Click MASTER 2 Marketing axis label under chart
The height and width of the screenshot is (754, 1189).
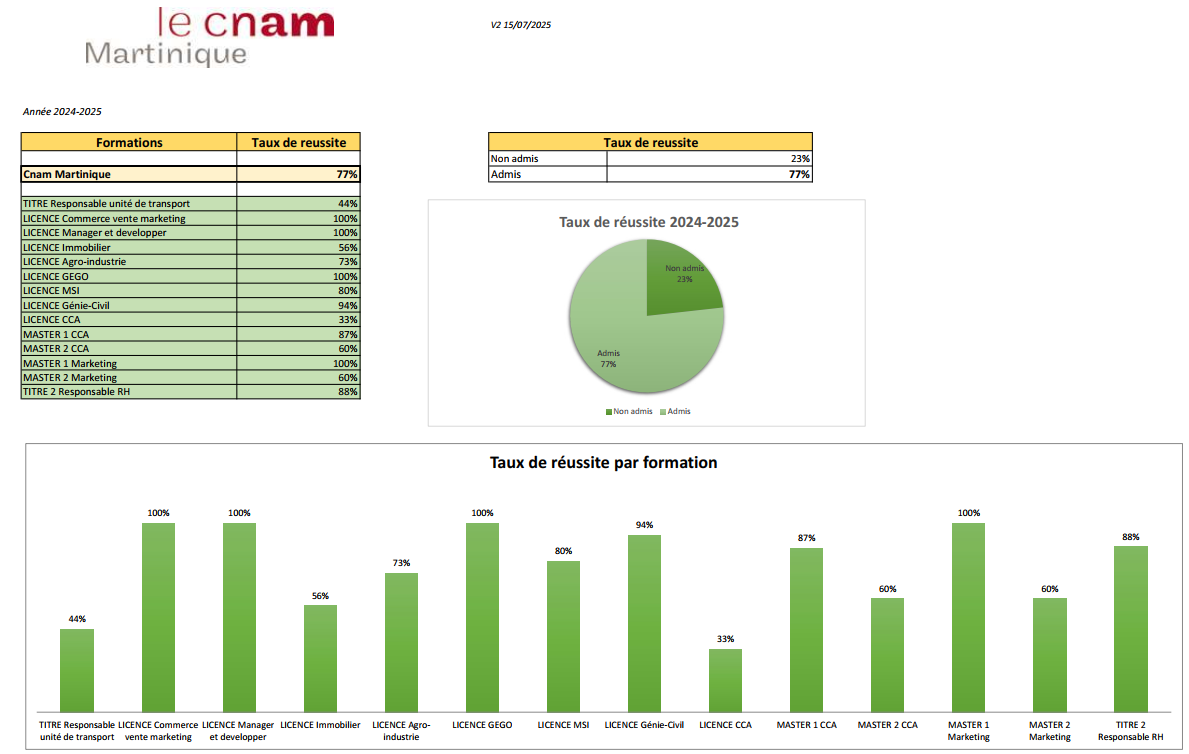(1049, 731)
